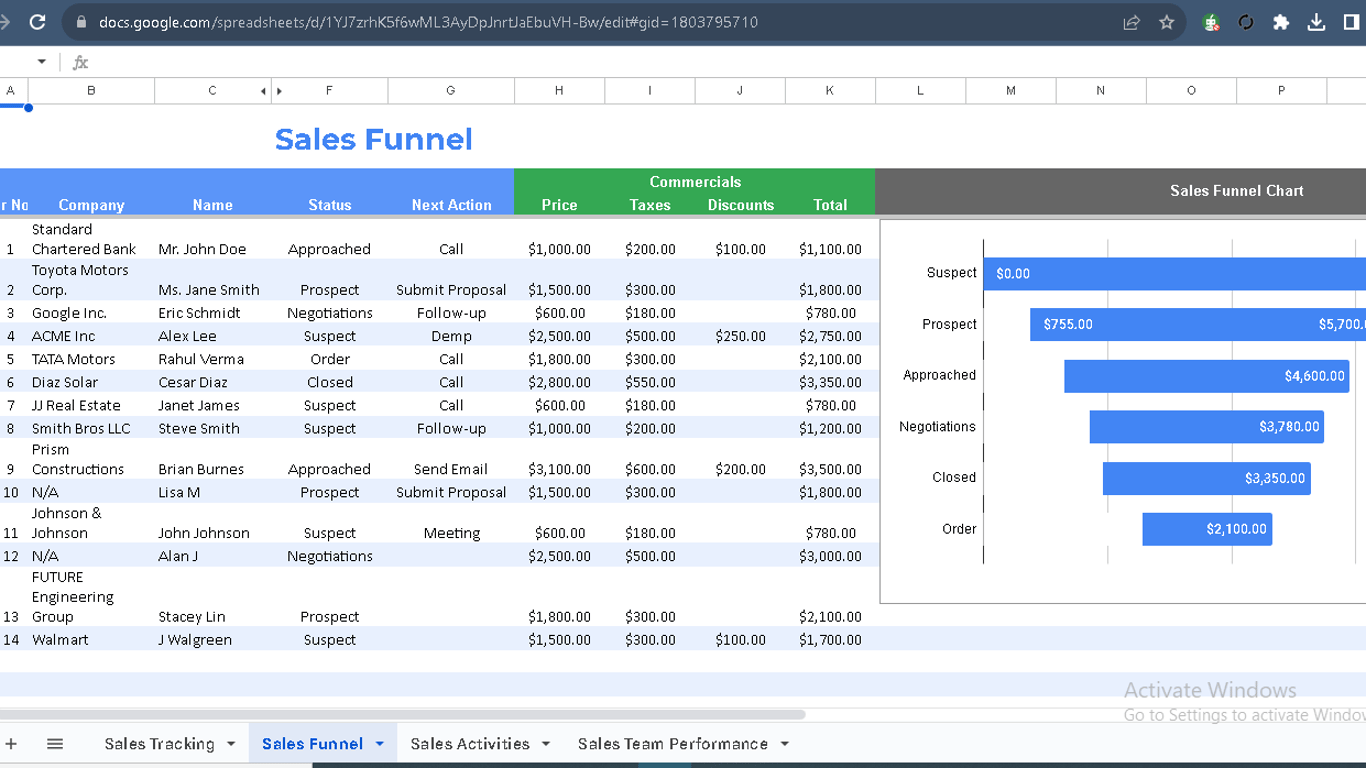Screen dimensions: 1366x768
Task: Select column header H
Action: [x=558, y=91]
